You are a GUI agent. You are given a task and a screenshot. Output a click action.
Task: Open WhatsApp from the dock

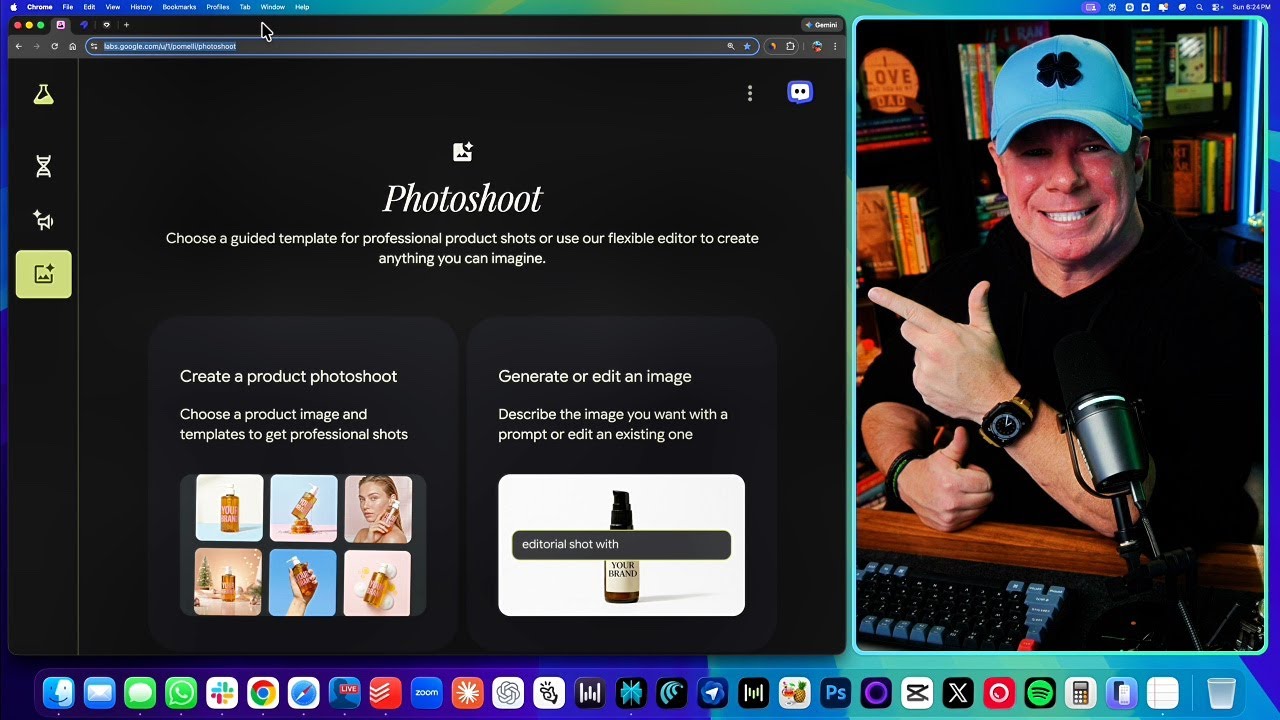pyautogui.click(x=181, y=693)
